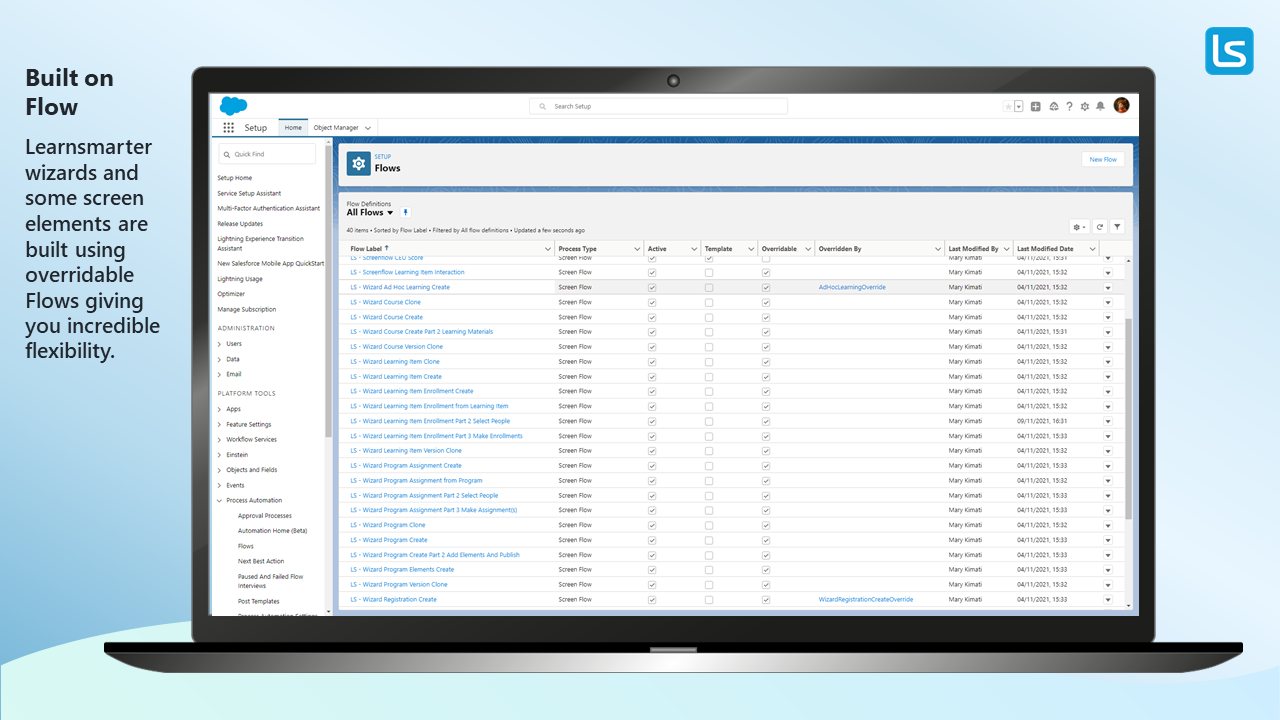The image size is (1280, 720).
Task: Select the Home tab
Action: pyautogui.click(x=292, y=128)
